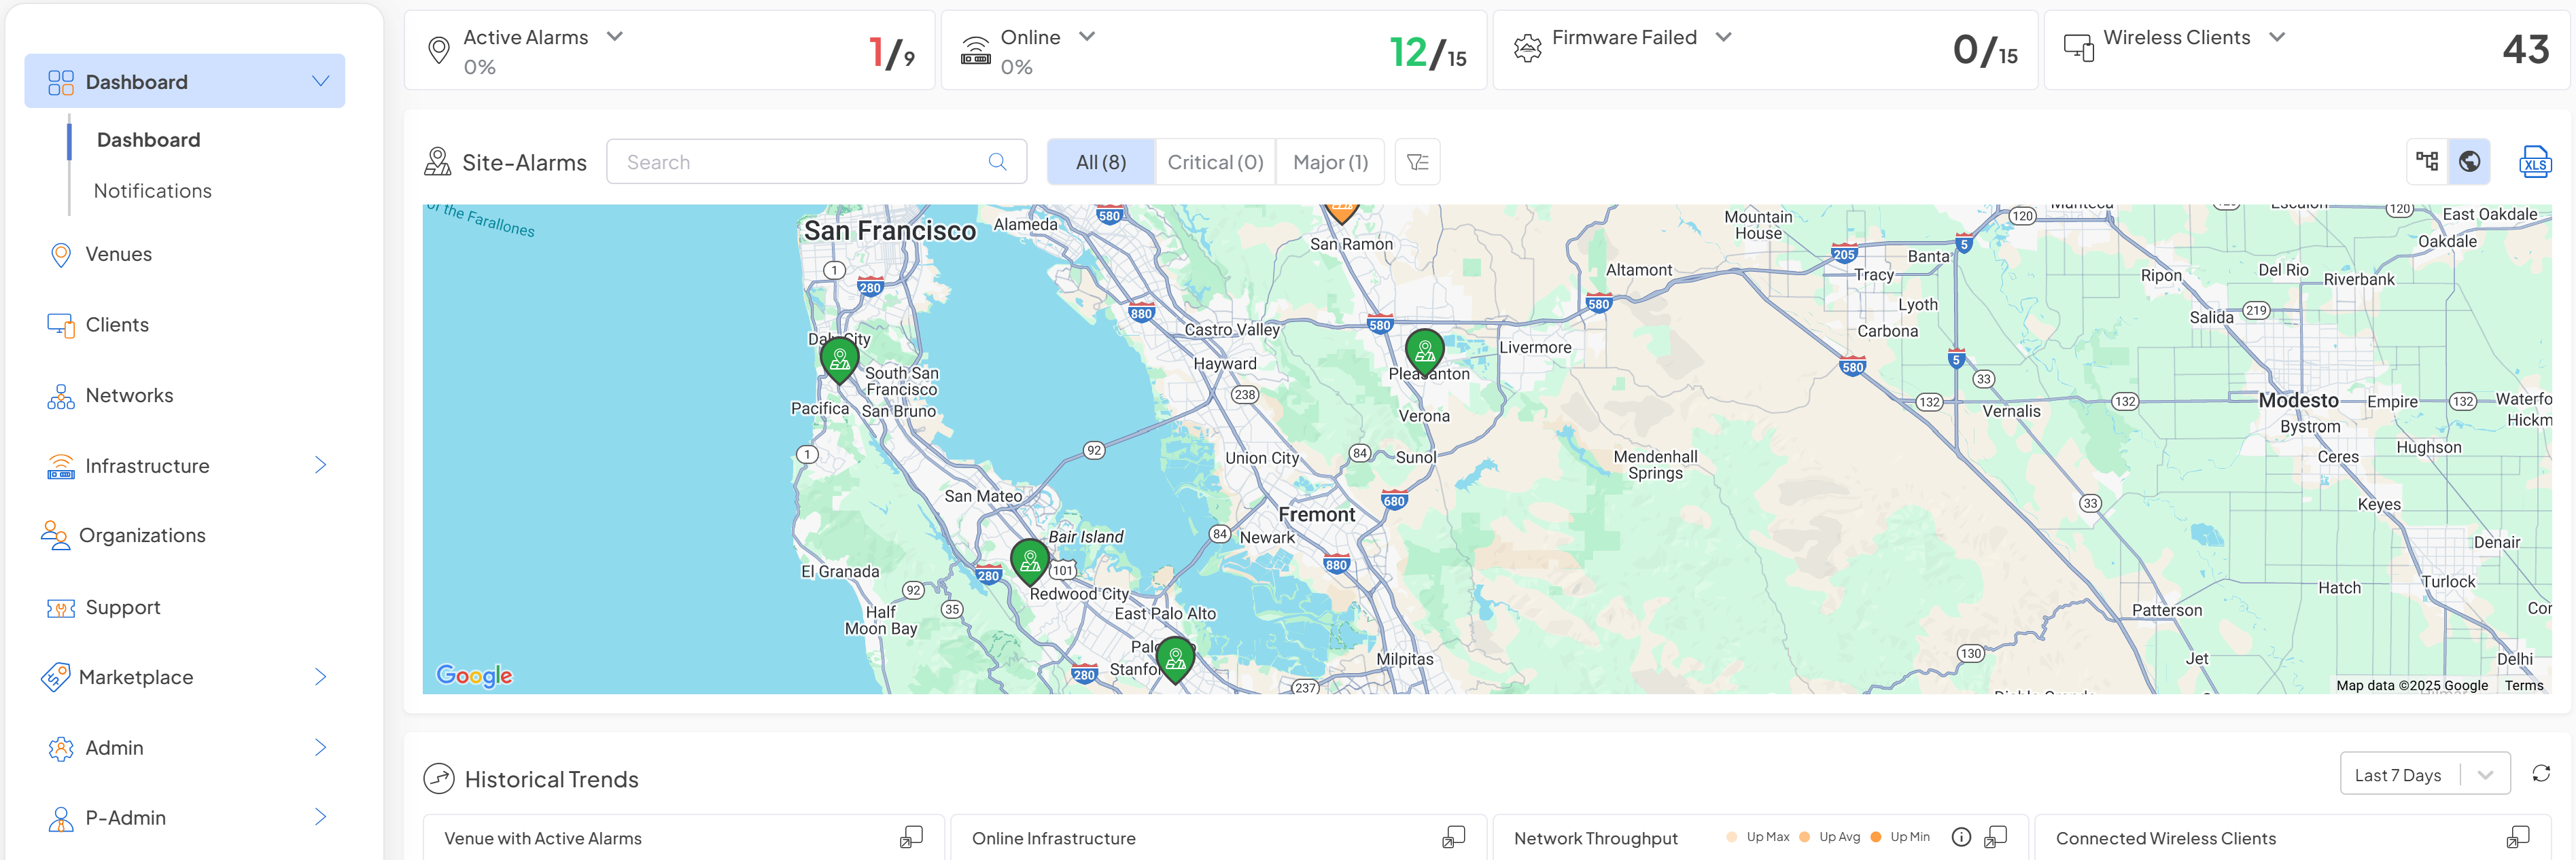Viewport: 2576px width, 860px height.
Task: Open the Last 7 Days dropdown
Action: click(2424, 775)
